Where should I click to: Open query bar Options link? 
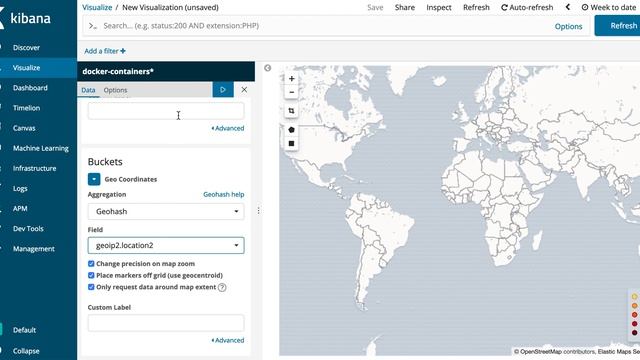coord(568,27)
